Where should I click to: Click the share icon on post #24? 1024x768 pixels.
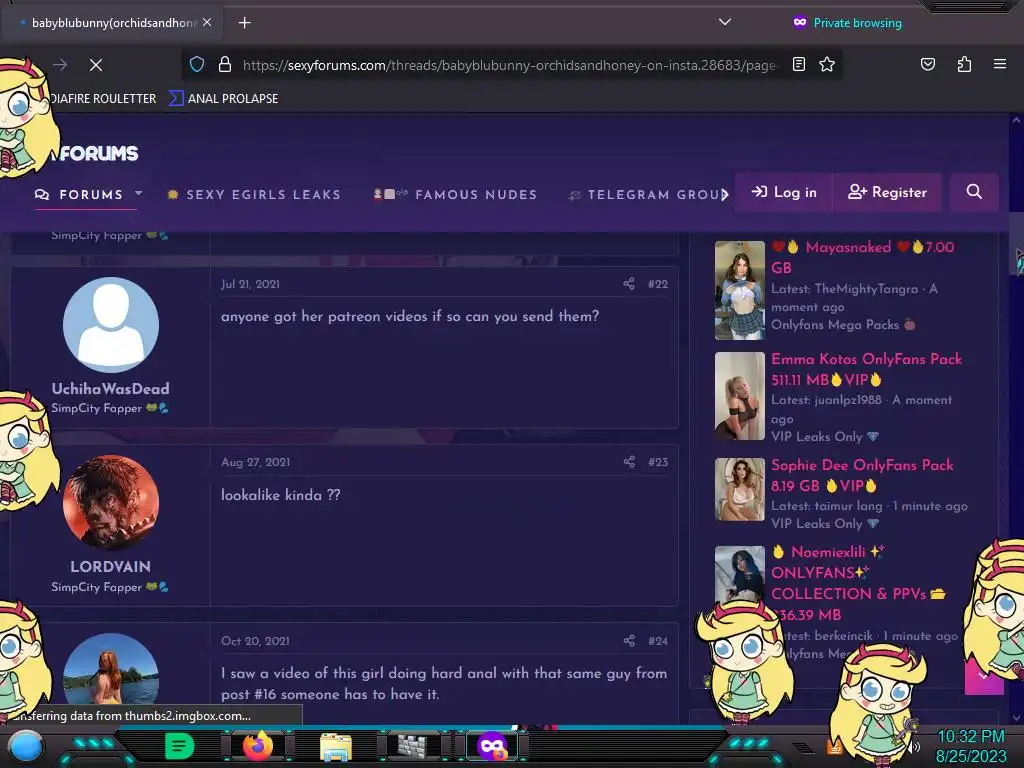629,641
